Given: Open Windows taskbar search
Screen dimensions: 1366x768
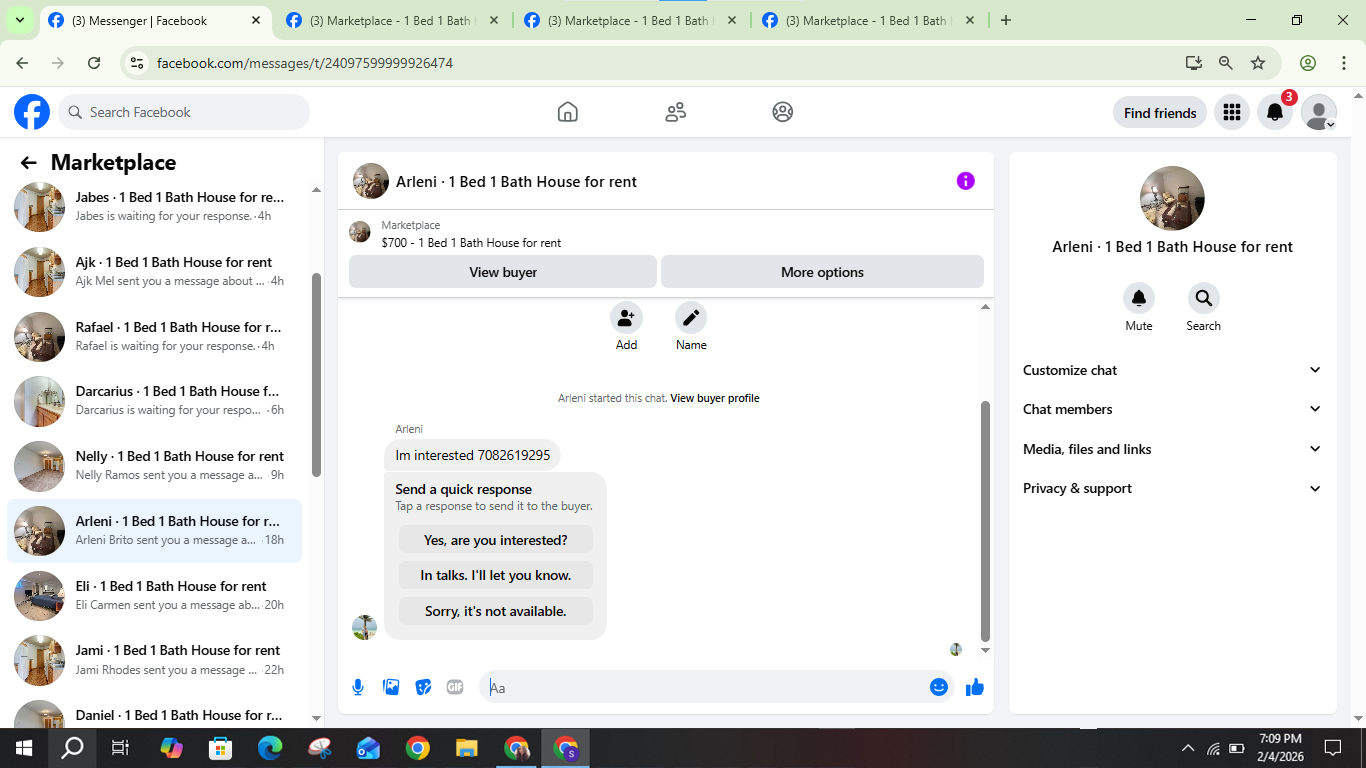Looking at the screenshot, I should tap(72, 748).
